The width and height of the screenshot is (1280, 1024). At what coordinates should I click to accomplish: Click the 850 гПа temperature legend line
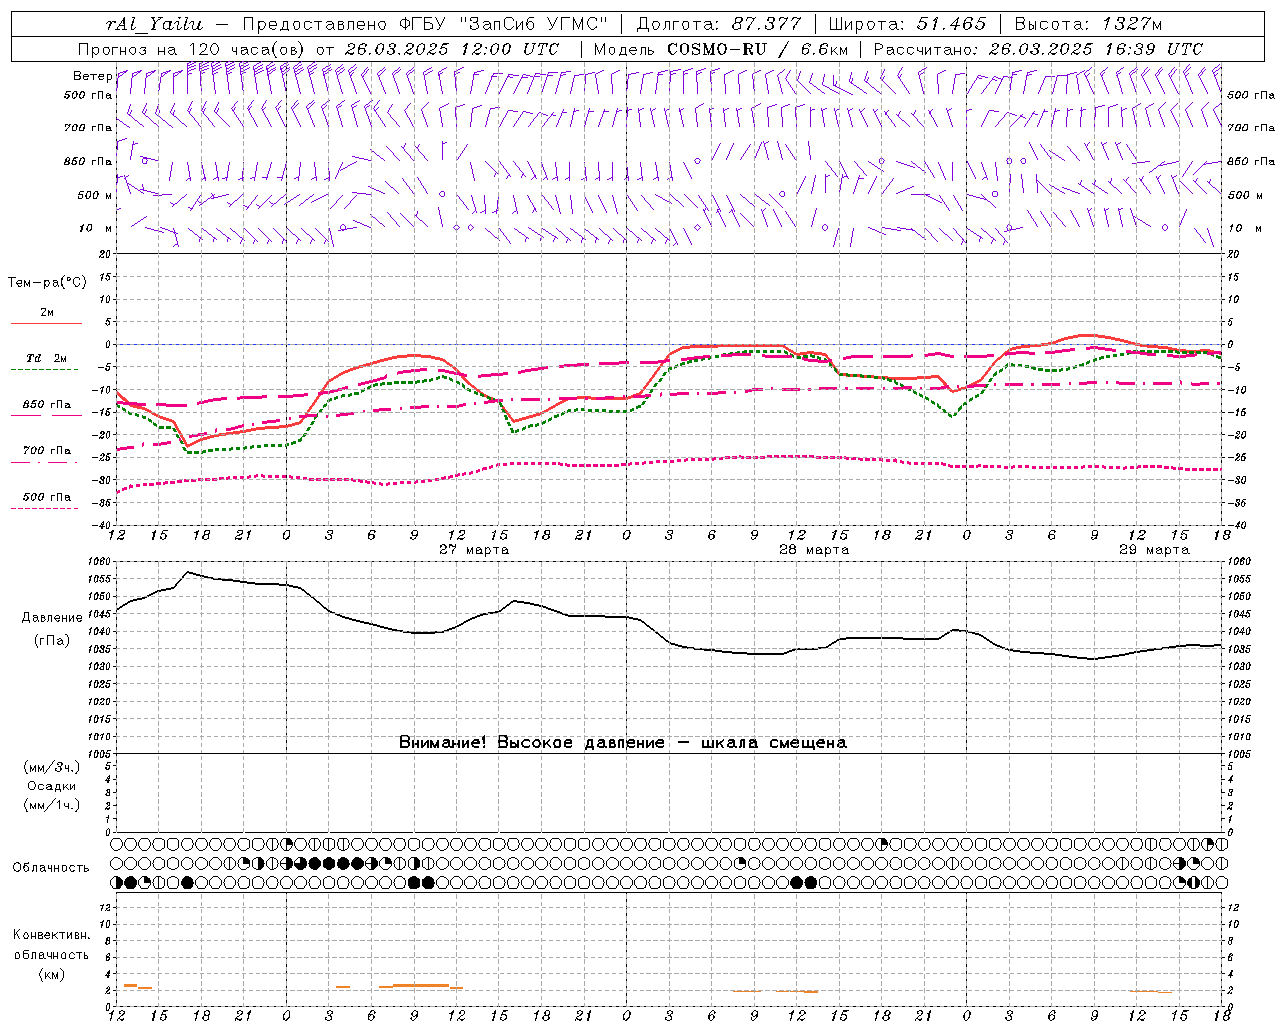(46, 415)
